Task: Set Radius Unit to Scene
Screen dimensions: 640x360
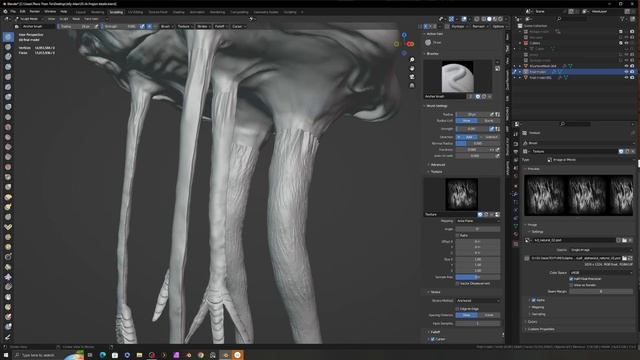Action: (489, 121)
